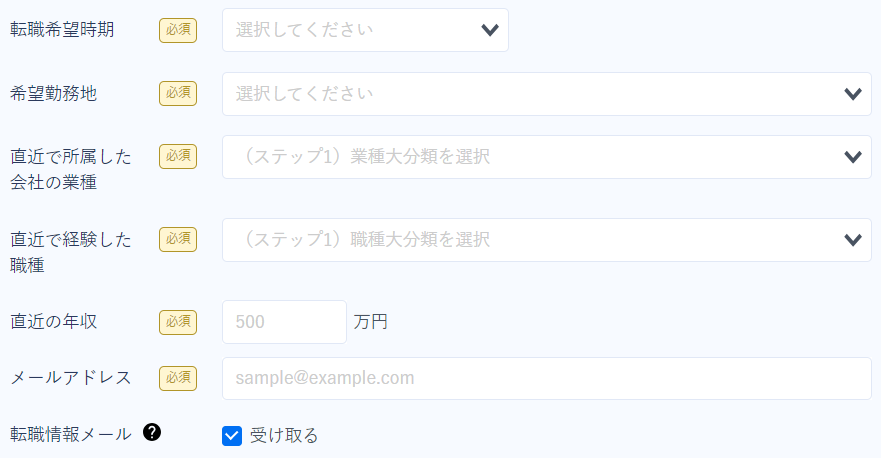Click chevron arrow on 業種大分類 selector
Viewport: 881px width, 458px height.
[853, 157]
